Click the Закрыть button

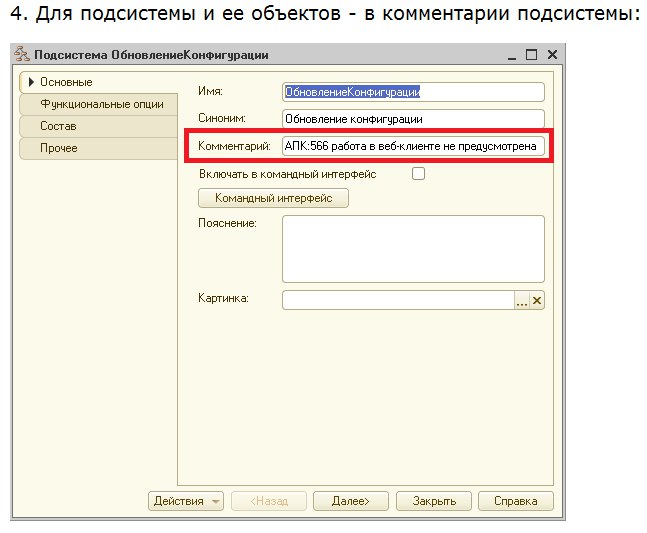pos(434,501)
